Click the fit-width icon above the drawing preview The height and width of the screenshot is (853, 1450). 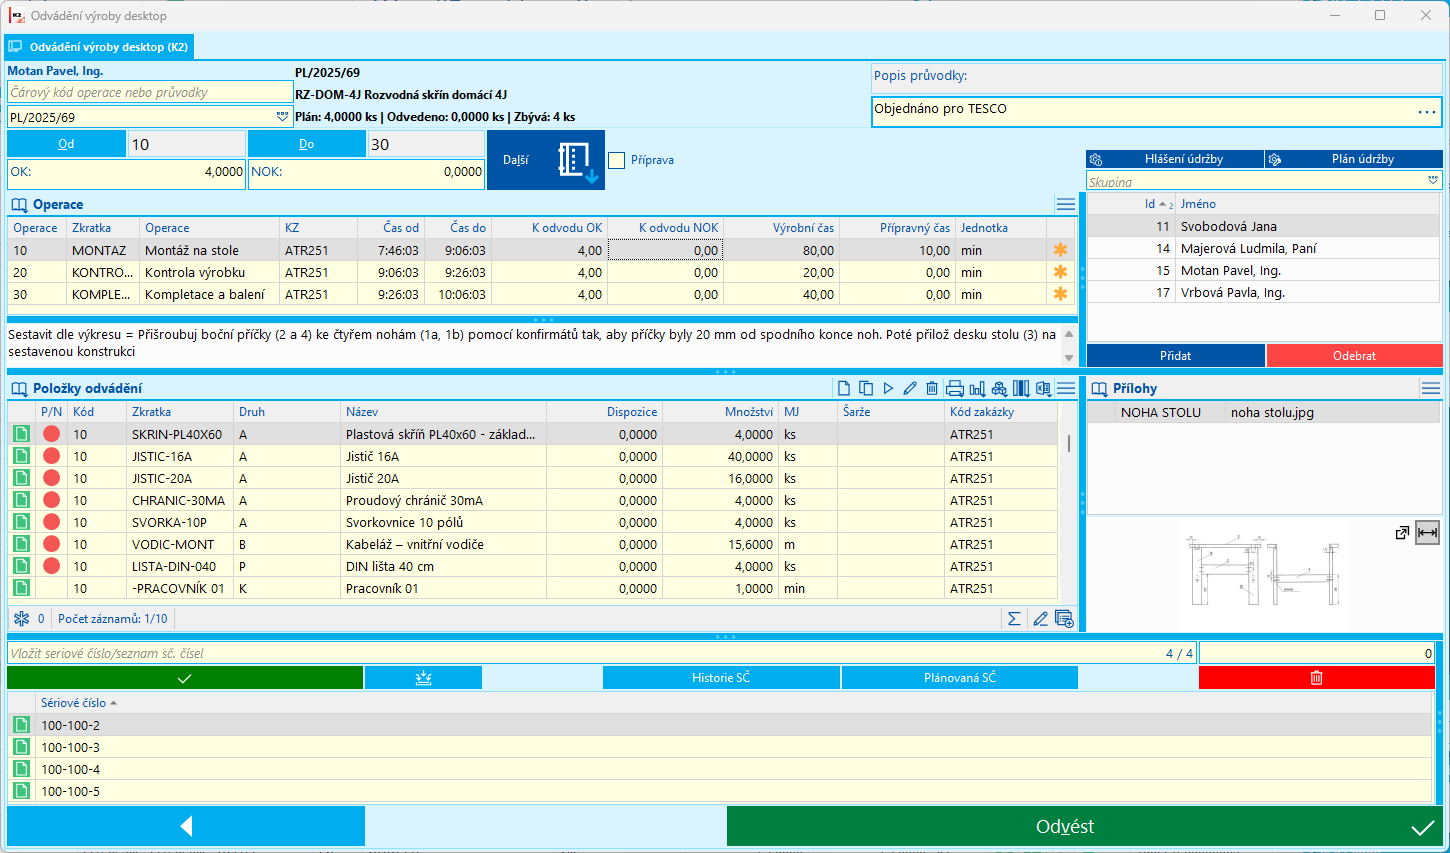click(x=1428, y=533)
